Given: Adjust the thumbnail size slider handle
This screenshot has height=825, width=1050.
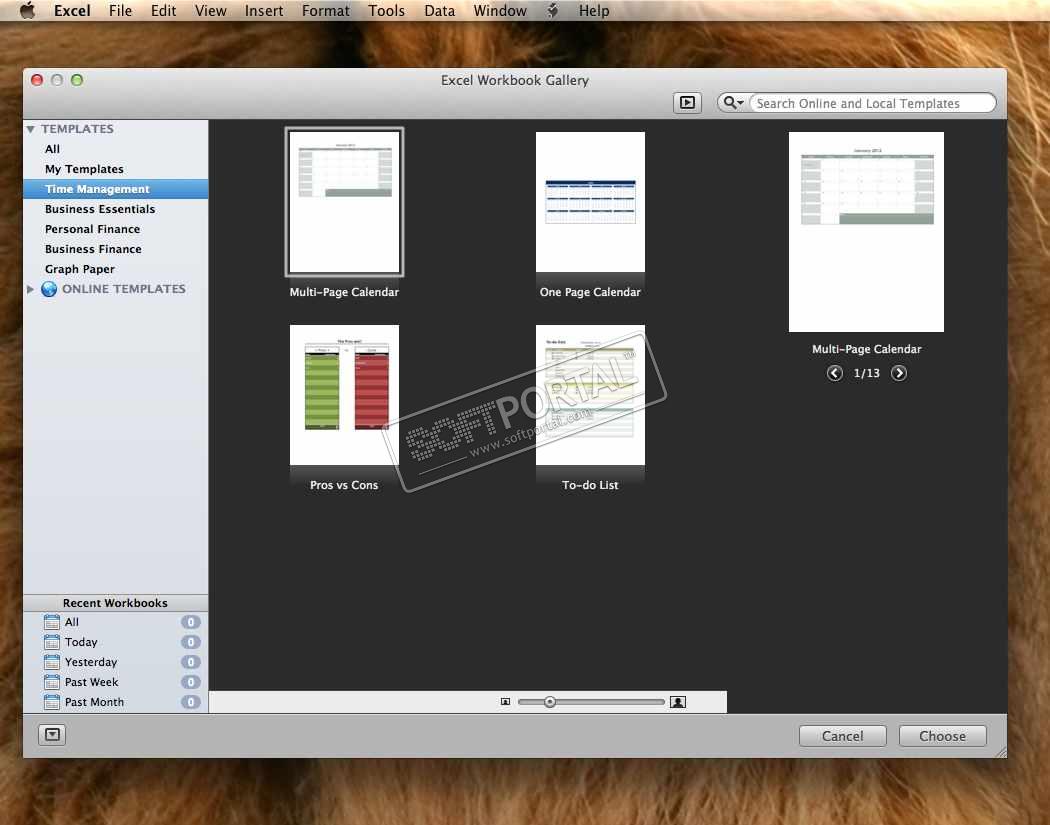Looking at the screenshot, I should (549, 702).
